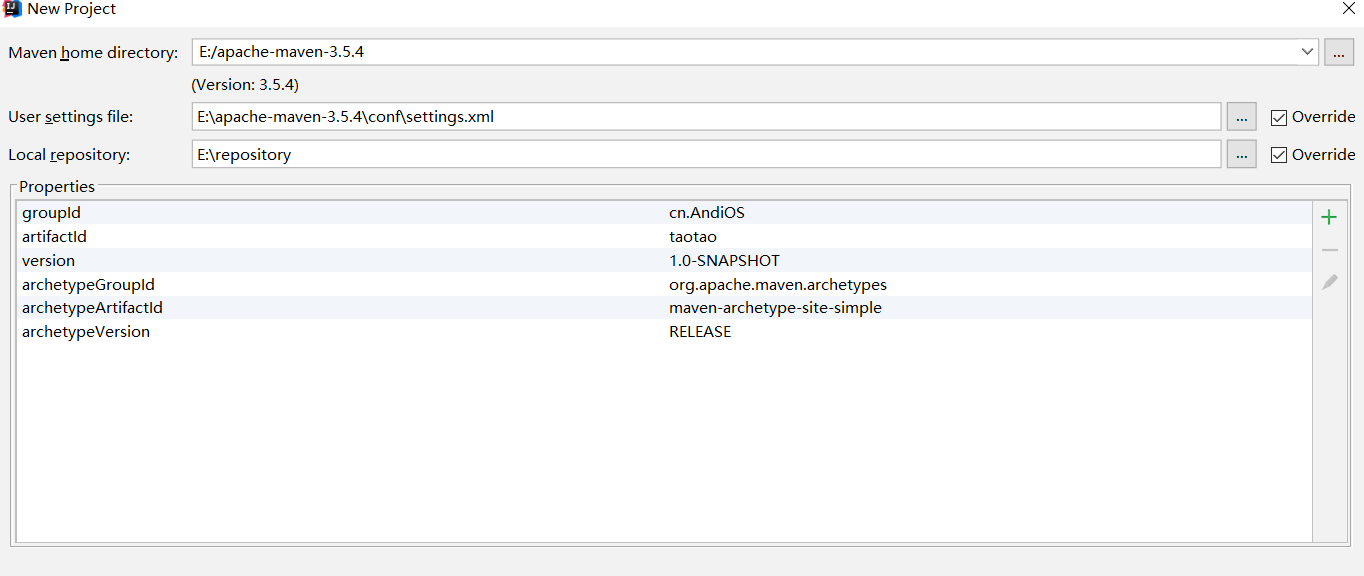Click the User settings file path field

[x=707, y=117]
